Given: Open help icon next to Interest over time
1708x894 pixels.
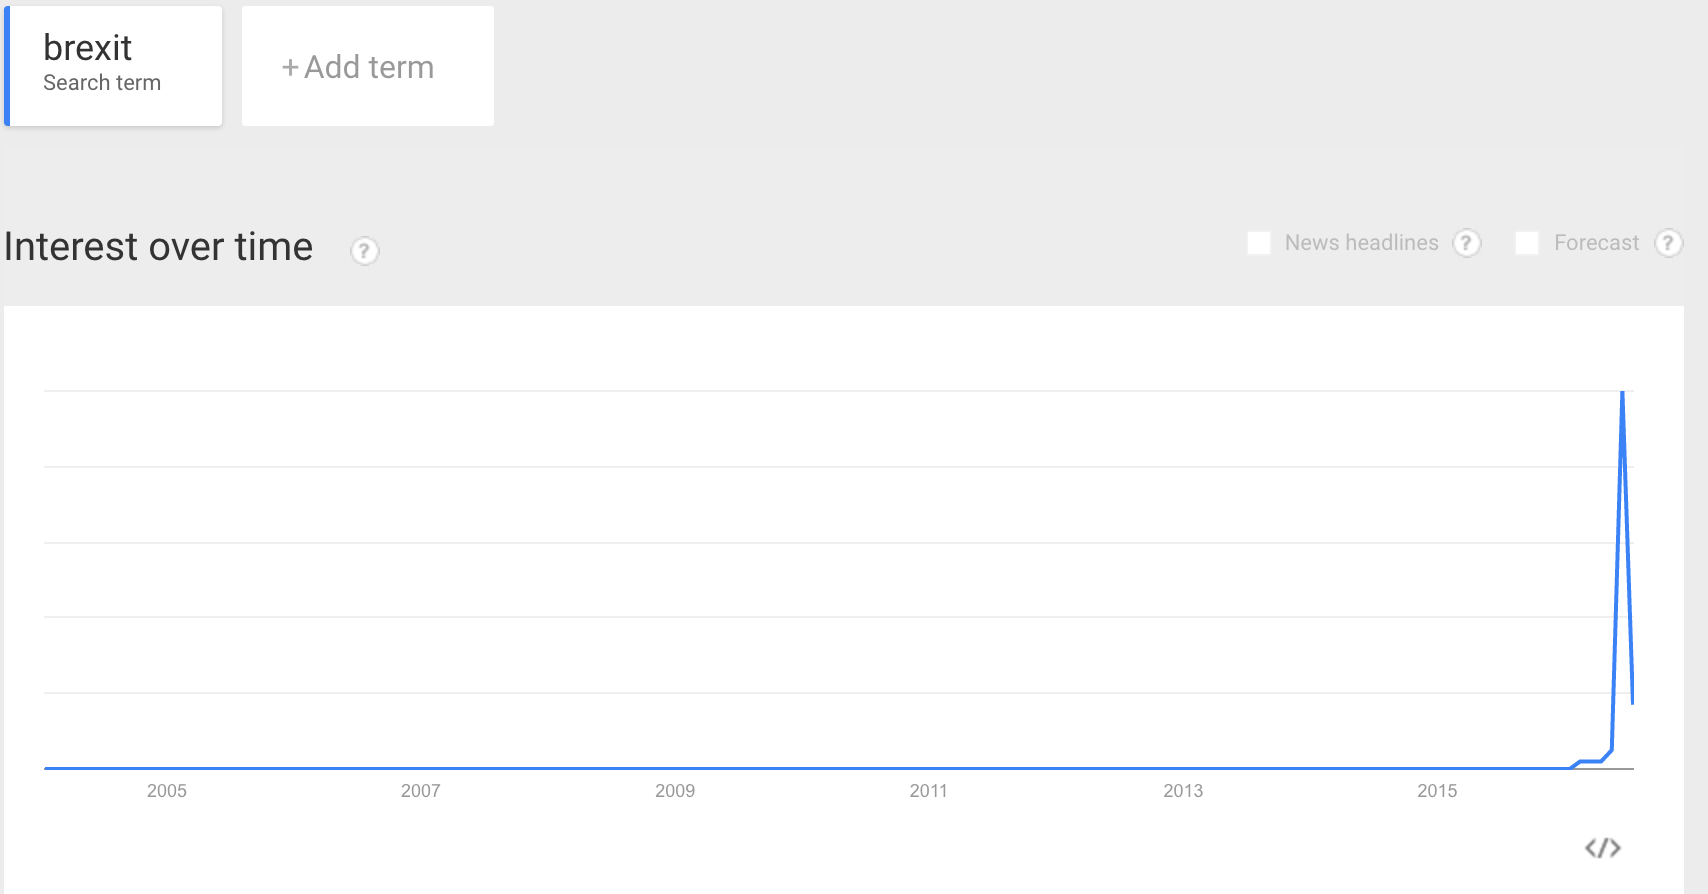Looking at the screenshot, I should pos(364,250).
